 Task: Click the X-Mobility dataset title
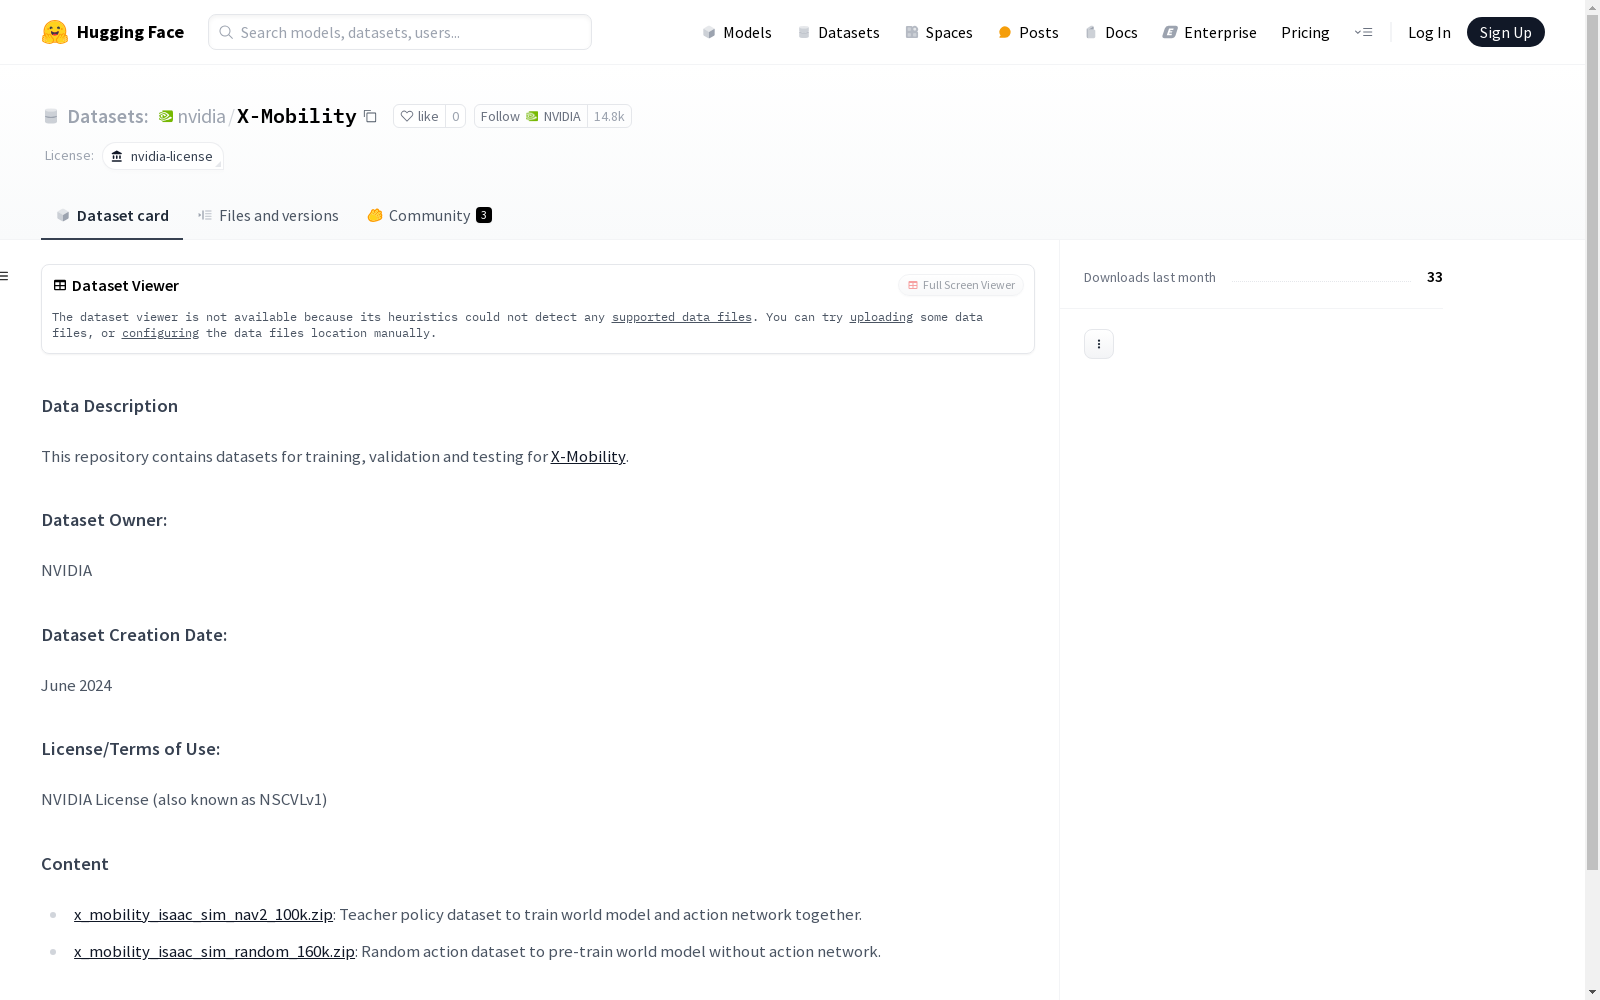(x=296, y=116)
